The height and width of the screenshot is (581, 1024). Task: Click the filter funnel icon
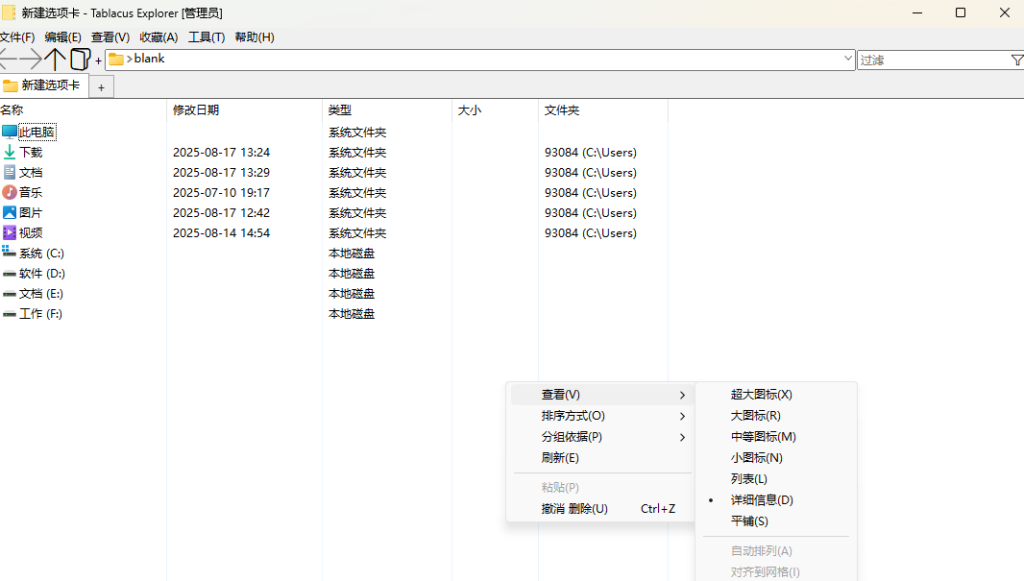[x=1016, y=60]
